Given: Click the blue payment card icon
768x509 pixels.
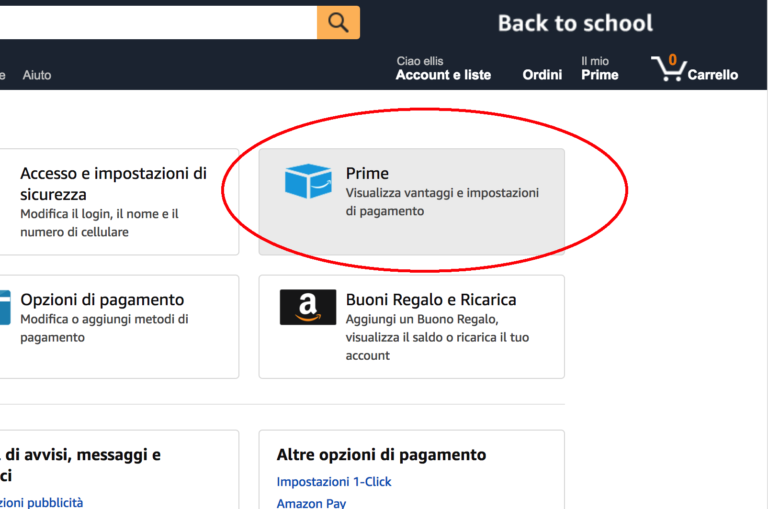Looking at the screenshot, I should pyautogui.click(x=4, y=308).
